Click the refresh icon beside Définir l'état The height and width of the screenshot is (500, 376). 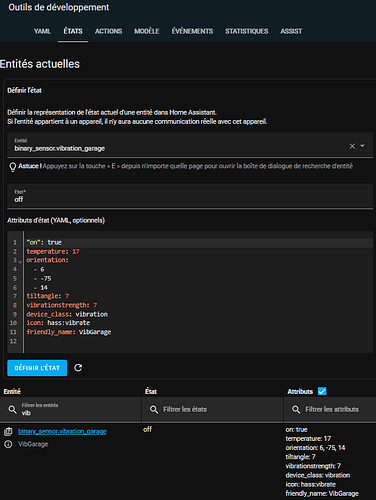[78, 368]
